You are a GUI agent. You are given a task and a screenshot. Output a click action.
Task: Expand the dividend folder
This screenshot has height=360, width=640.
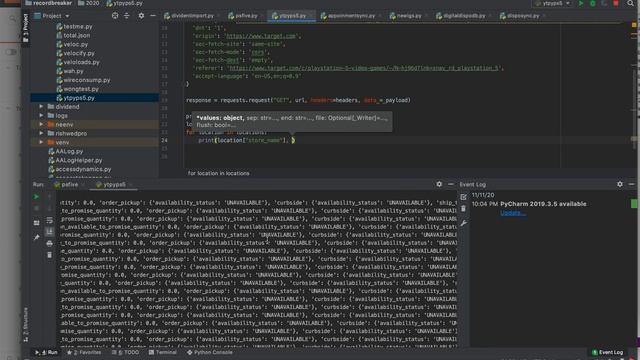click(41, 107)
